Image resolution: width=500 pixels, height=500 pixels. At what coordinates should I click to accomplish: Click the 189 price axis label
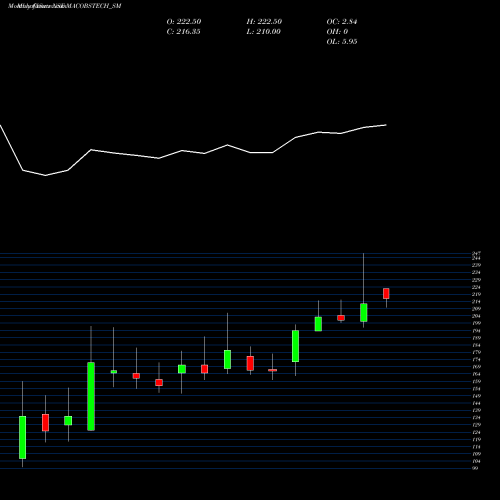[x=476, y=338]
